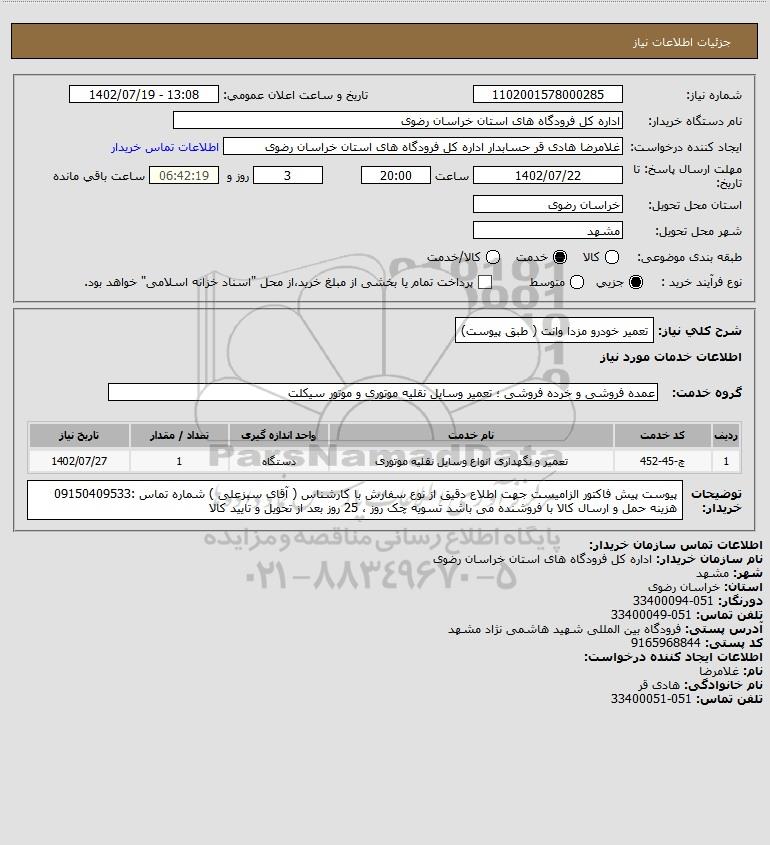Click the buyer notes text box

pos(355,501)
